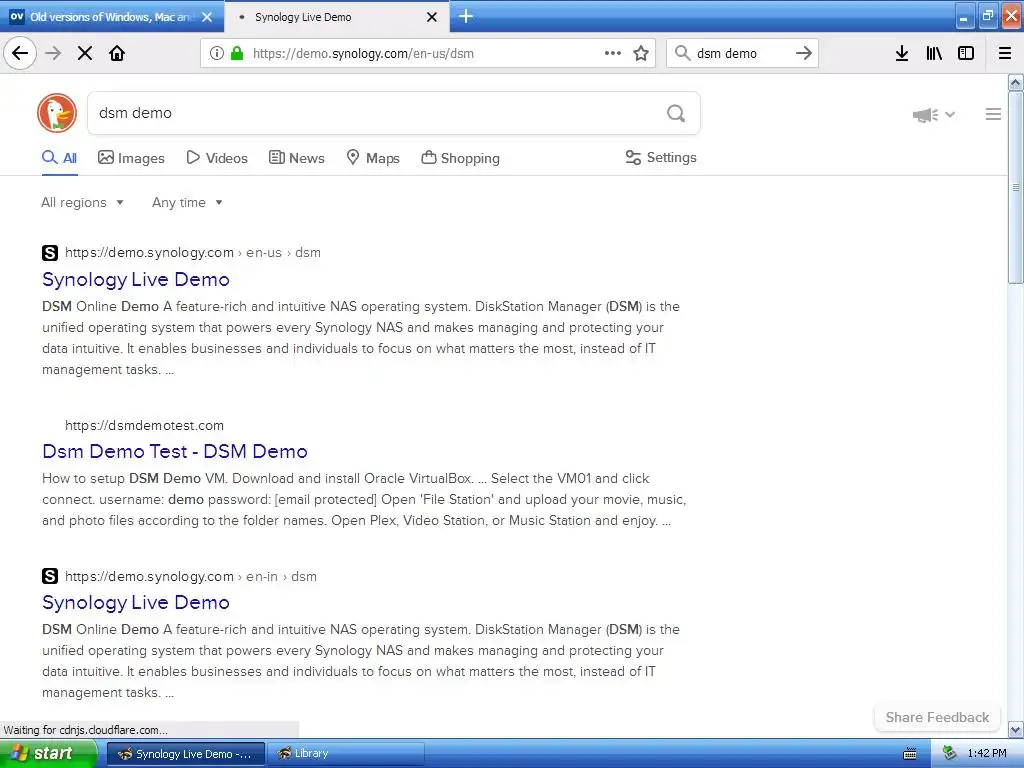Select the Library window taskbar button

coord(345,754)
